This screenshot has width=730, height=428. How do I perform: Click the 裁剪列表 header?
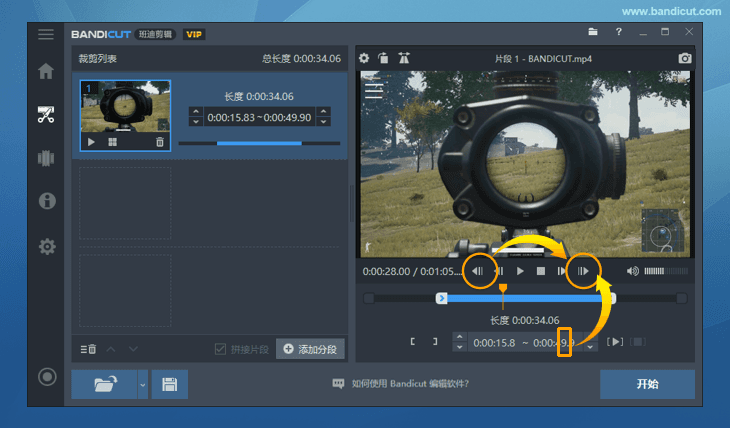pyautogui.click(x=97, y=59)
